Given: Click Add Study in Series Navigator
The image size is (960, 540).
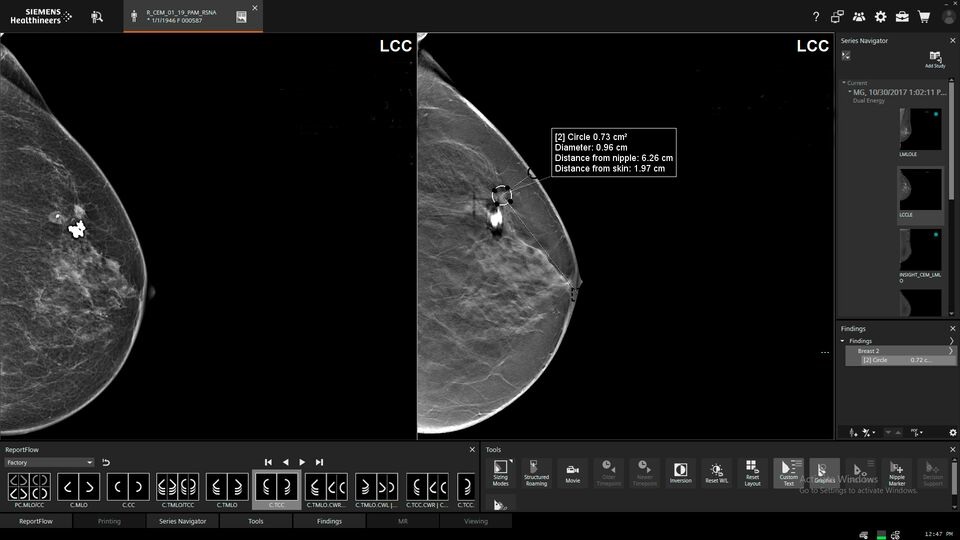Looking at the screenshot, I should 934,59.
